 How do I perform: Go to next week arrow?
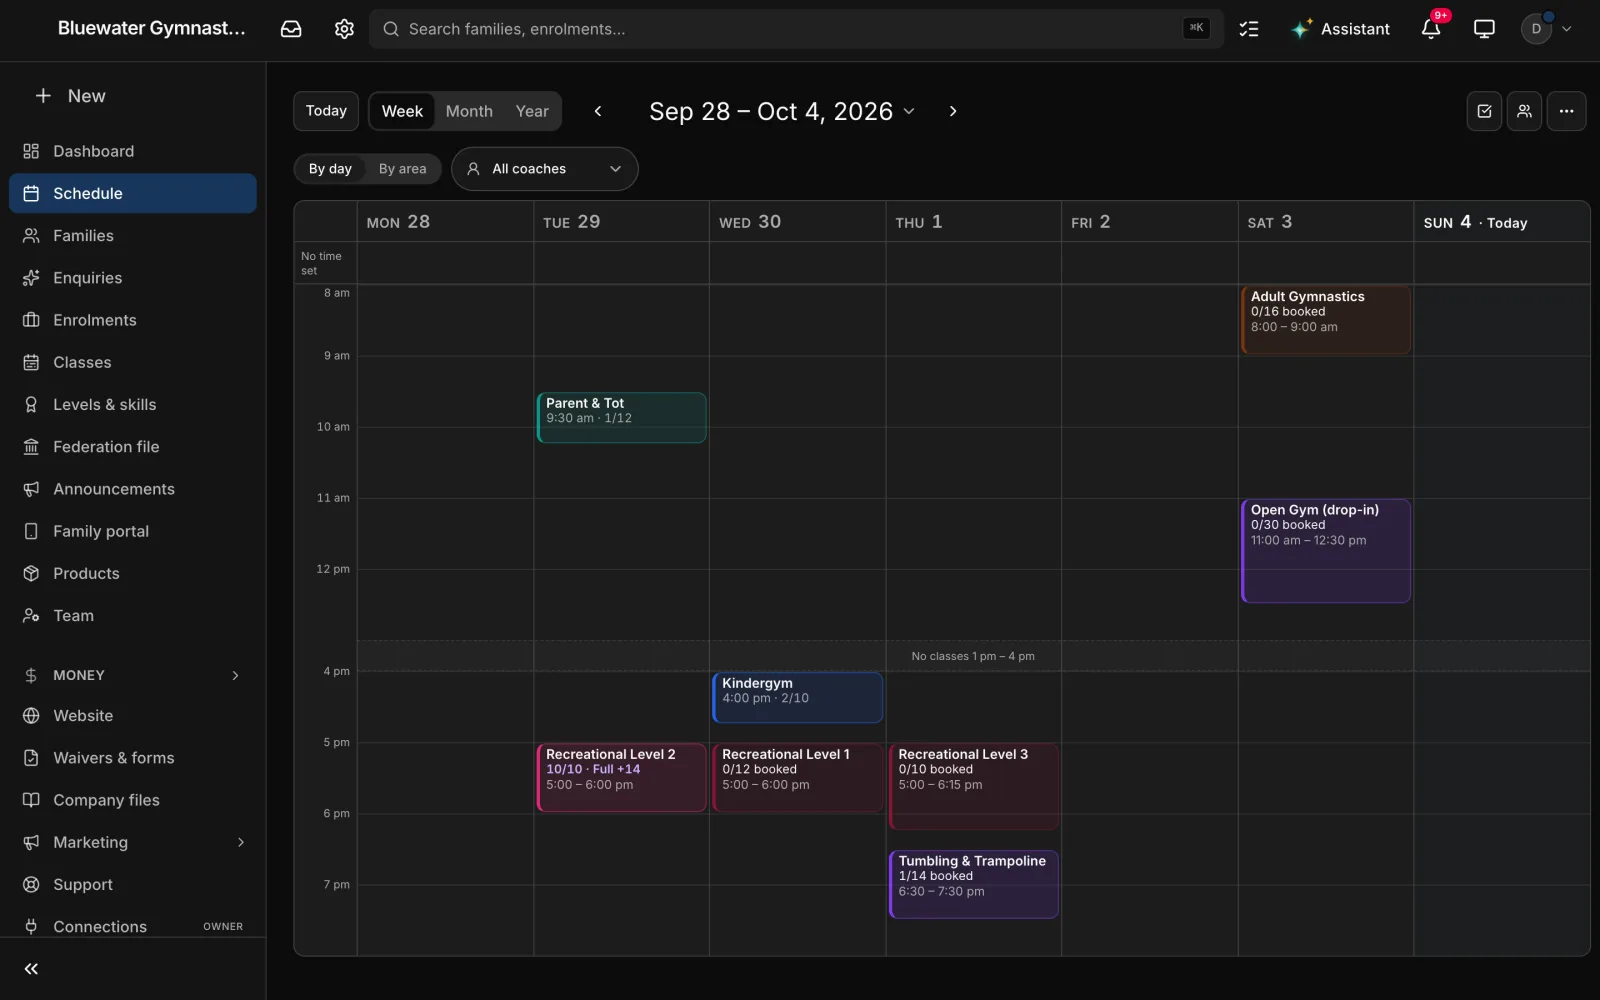(953, 111)
